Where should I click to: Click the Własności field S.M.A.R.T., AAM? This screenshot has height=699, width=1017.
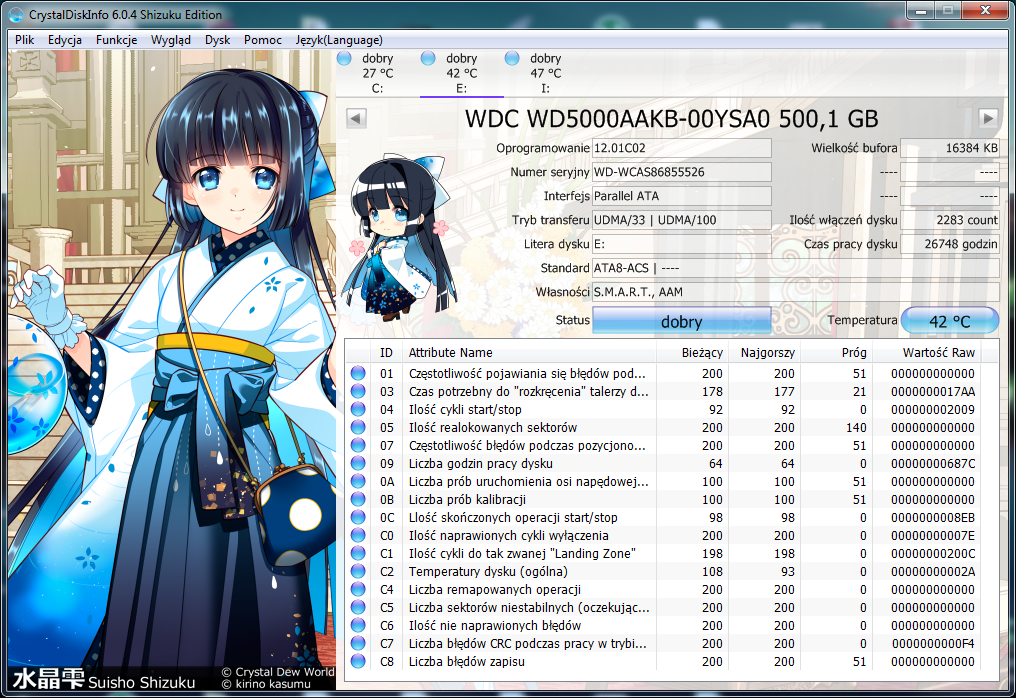pyautogui.click(x=796, y=292)
